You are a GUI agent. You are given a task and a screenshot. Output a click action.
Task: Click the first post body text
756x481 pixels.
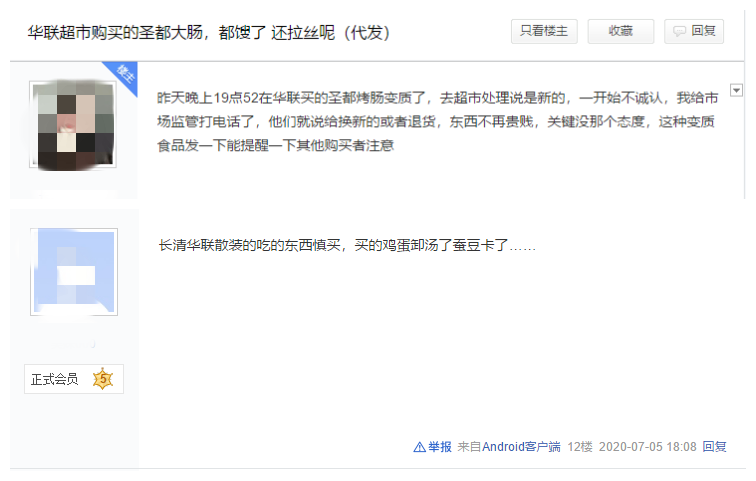click(438, 121)
